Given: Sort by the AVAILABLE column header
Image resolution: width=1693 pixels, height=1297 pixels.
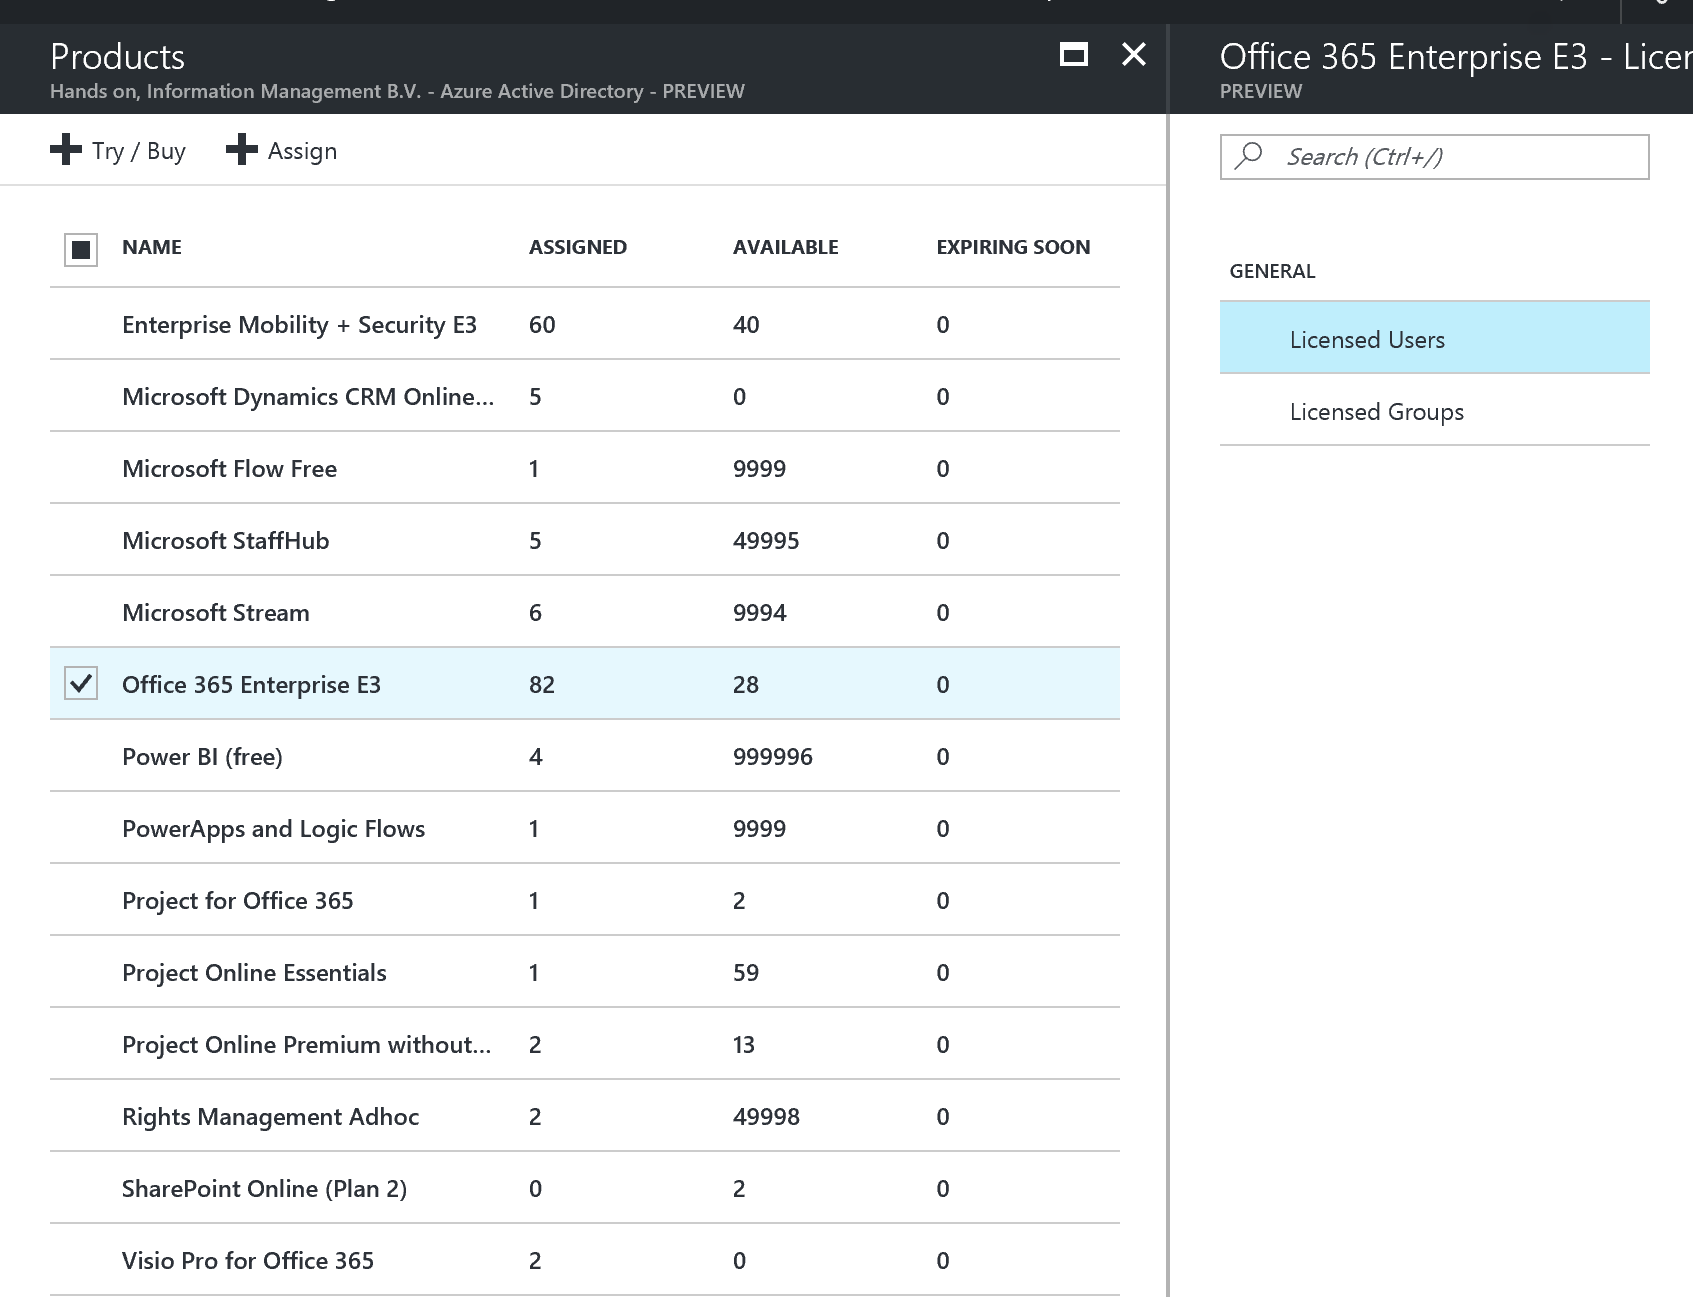Looking at the screenshot, I should pyautogui.click(x=785, y=248).
